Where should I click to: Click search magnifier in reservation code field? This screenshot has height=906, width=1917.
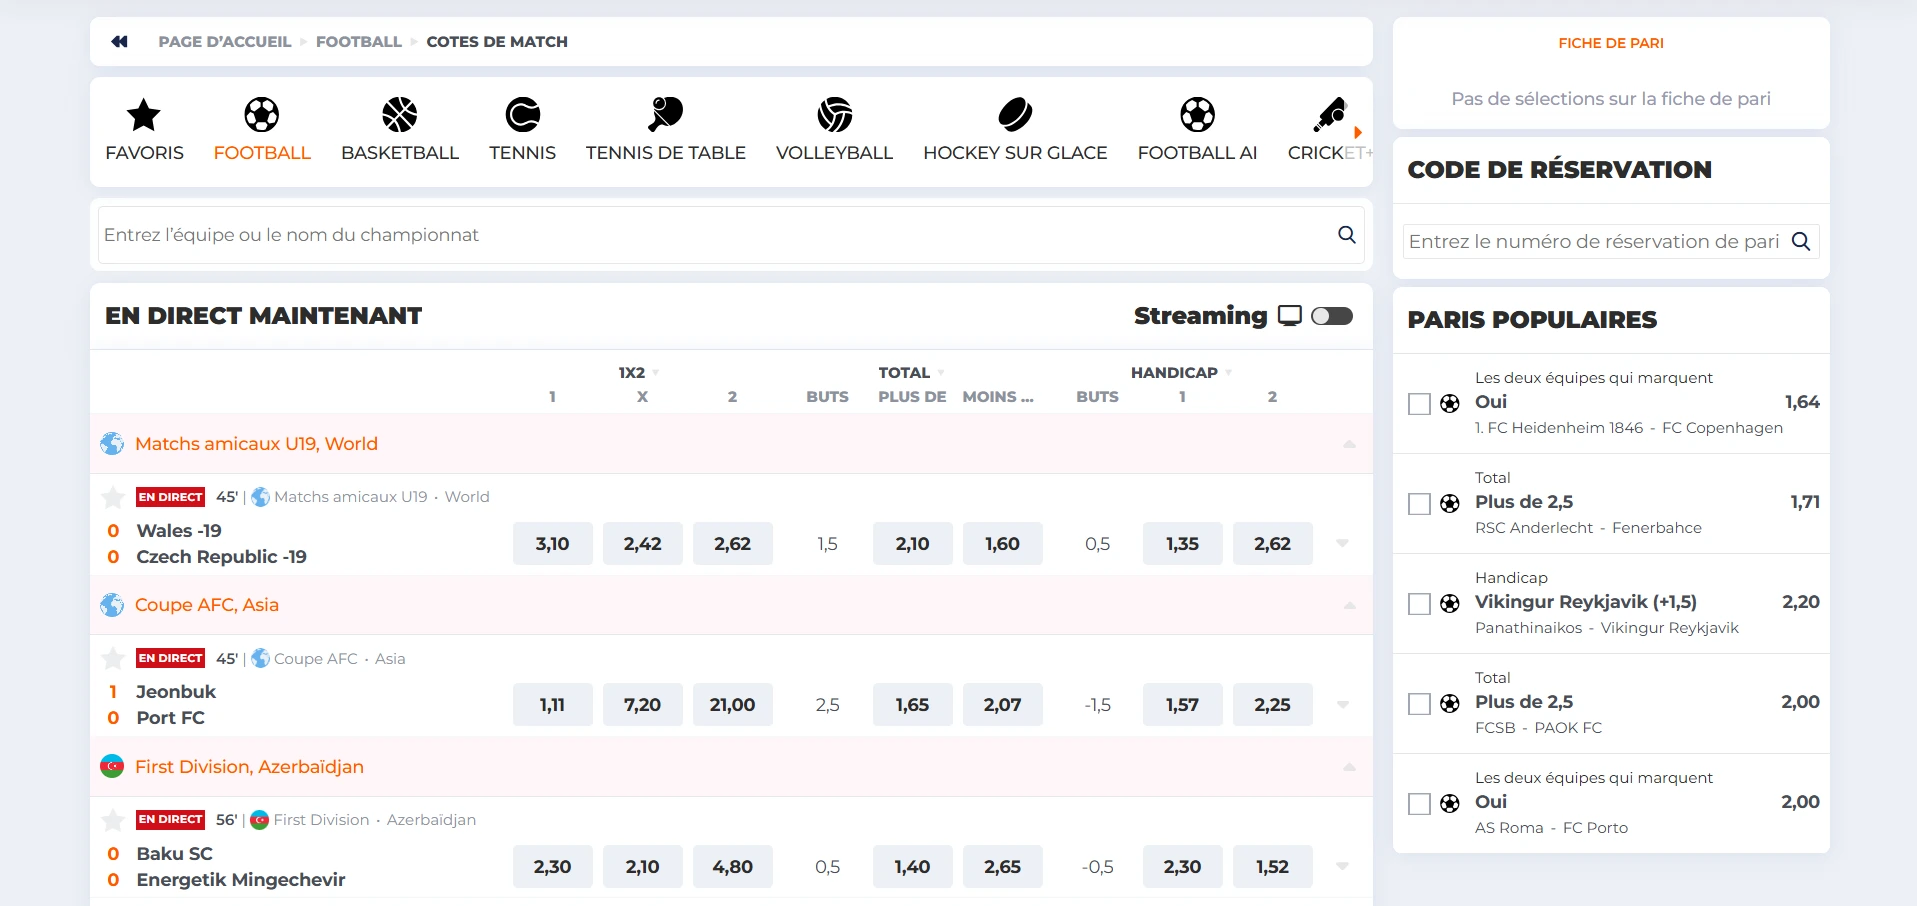pyautogui.click(x=1801, y=242)
